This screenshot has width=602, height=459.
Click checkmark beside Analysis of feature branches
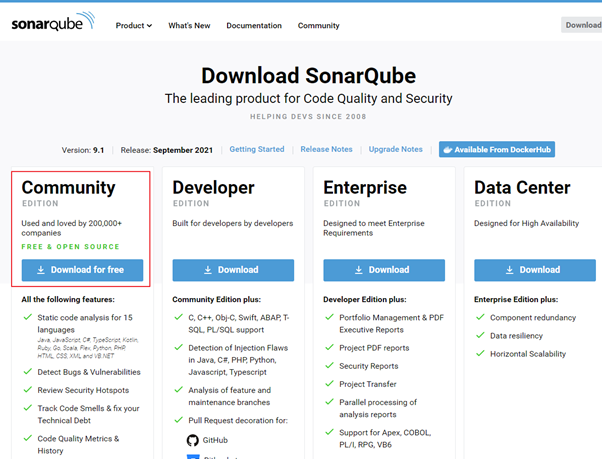179,390
